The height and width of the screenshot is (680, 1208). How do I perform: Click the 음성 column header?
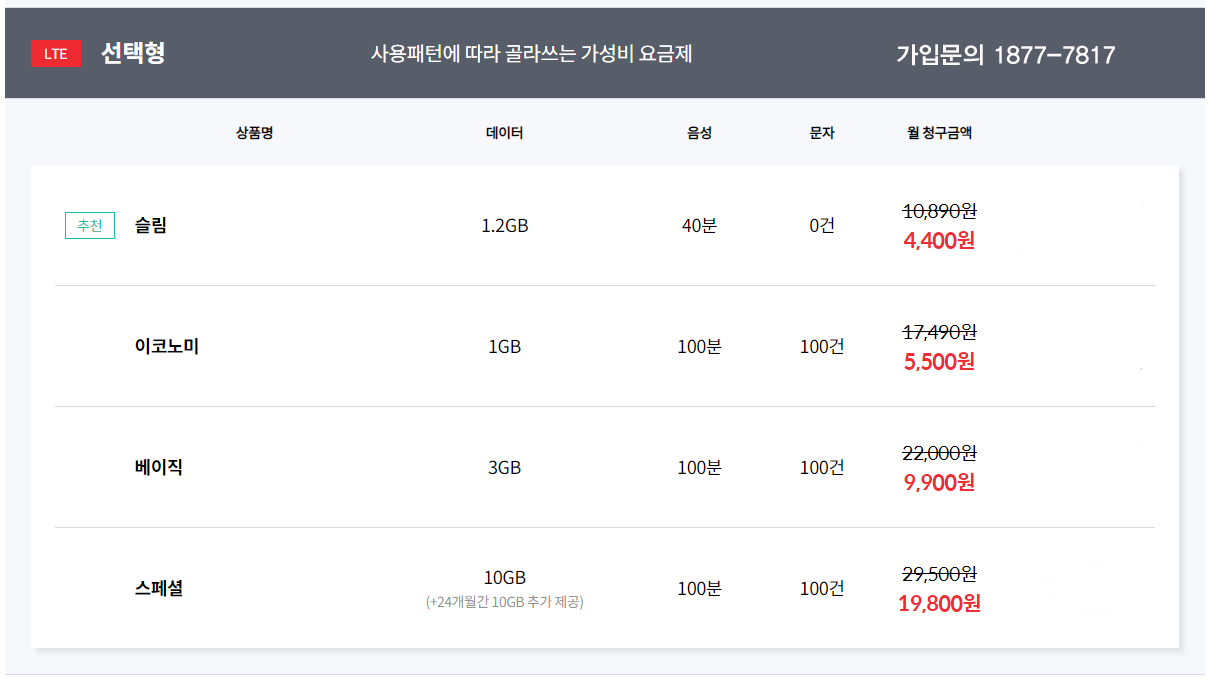tap(699, 133)
